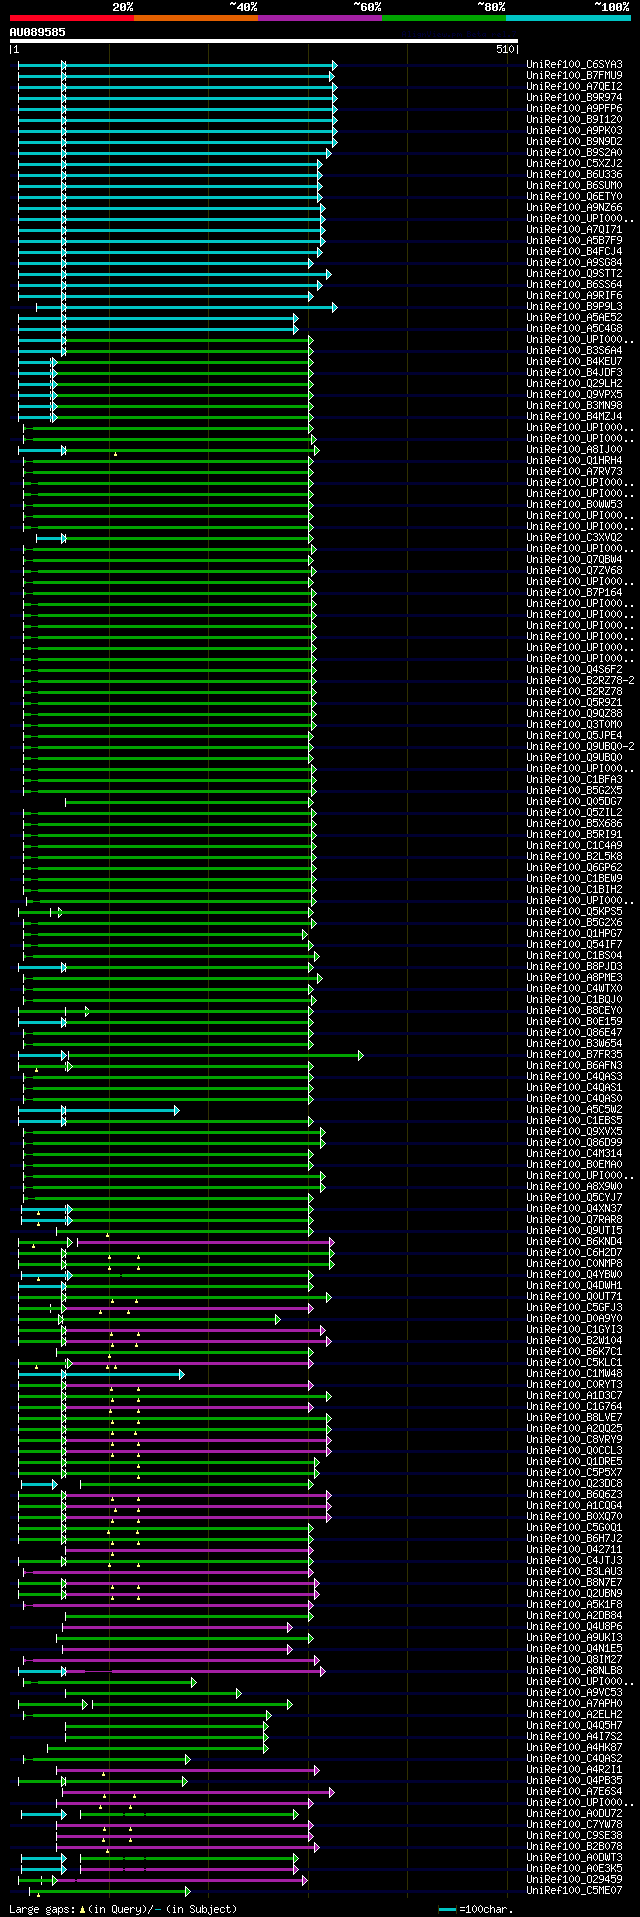The width and height of the screenshot is (640, 1917).
Task: Click the hit label UniRef100_C1EBS5
Action: pyautogui.click(x=574, y=1121)
